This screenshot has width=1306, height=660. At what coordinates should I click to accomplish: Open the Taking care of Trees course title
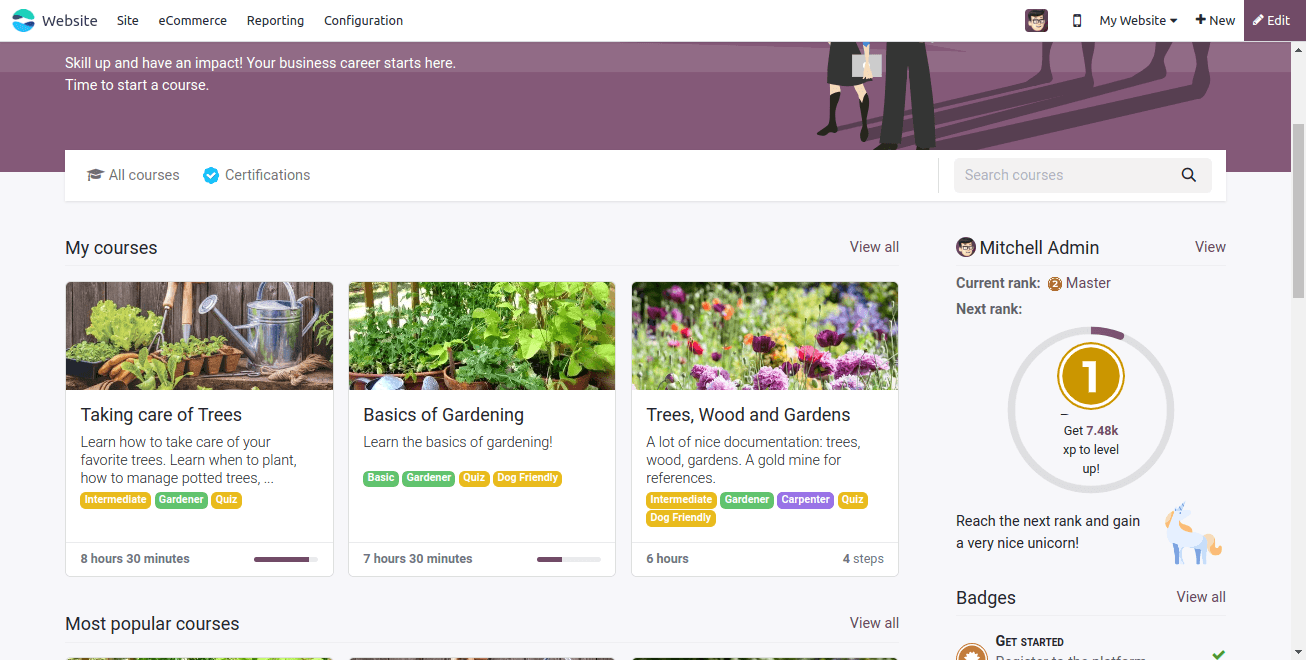(x=161, y=415)
